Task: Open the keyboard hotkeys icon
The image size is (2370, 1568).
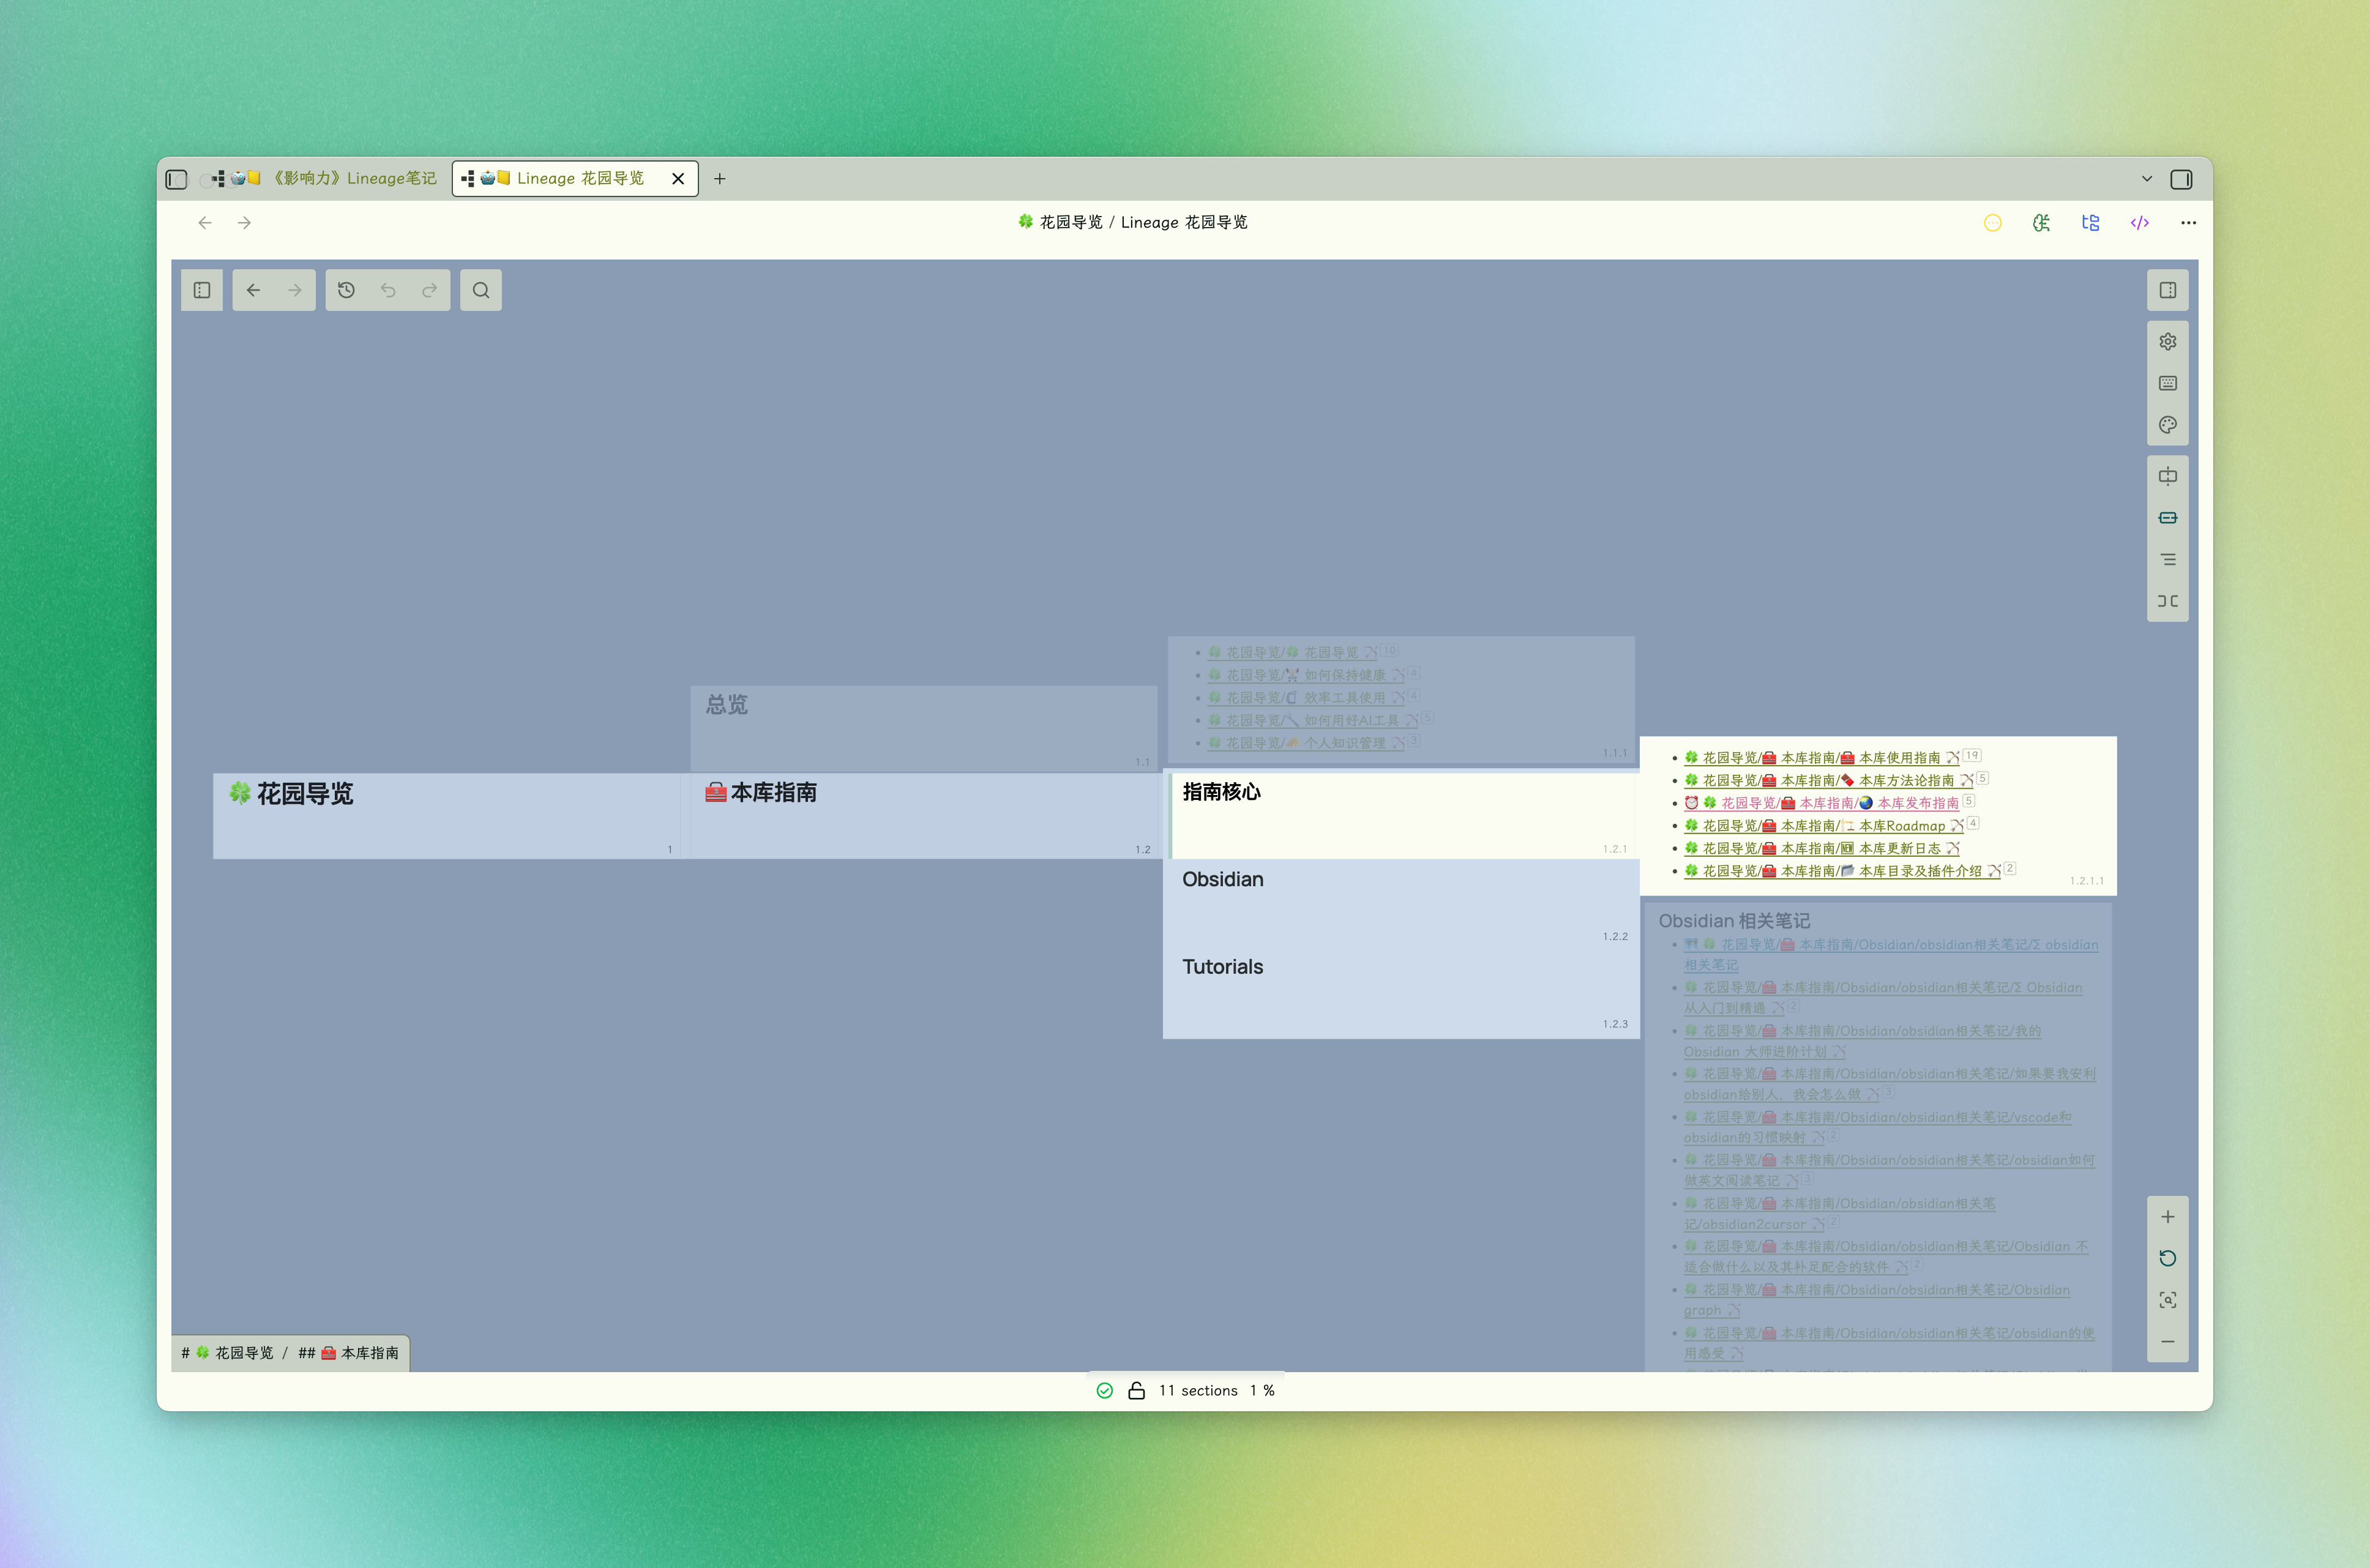Action: tap(2167, 383)
